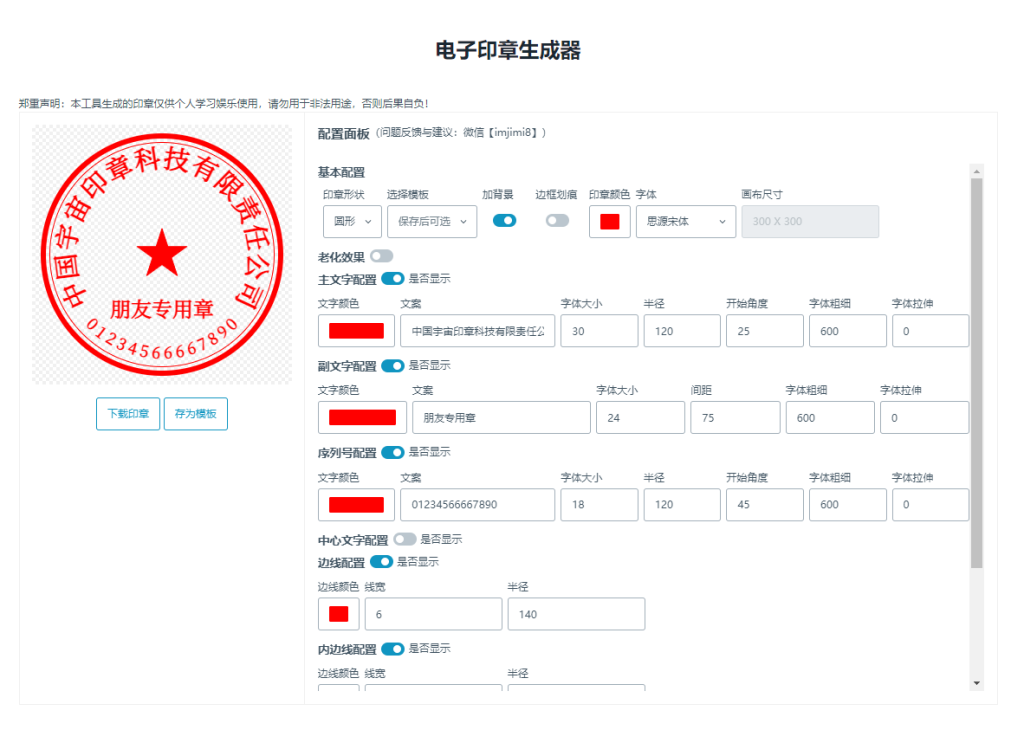Click the 存为模板 button
The image size is (1024, 730).
point(196,413)
